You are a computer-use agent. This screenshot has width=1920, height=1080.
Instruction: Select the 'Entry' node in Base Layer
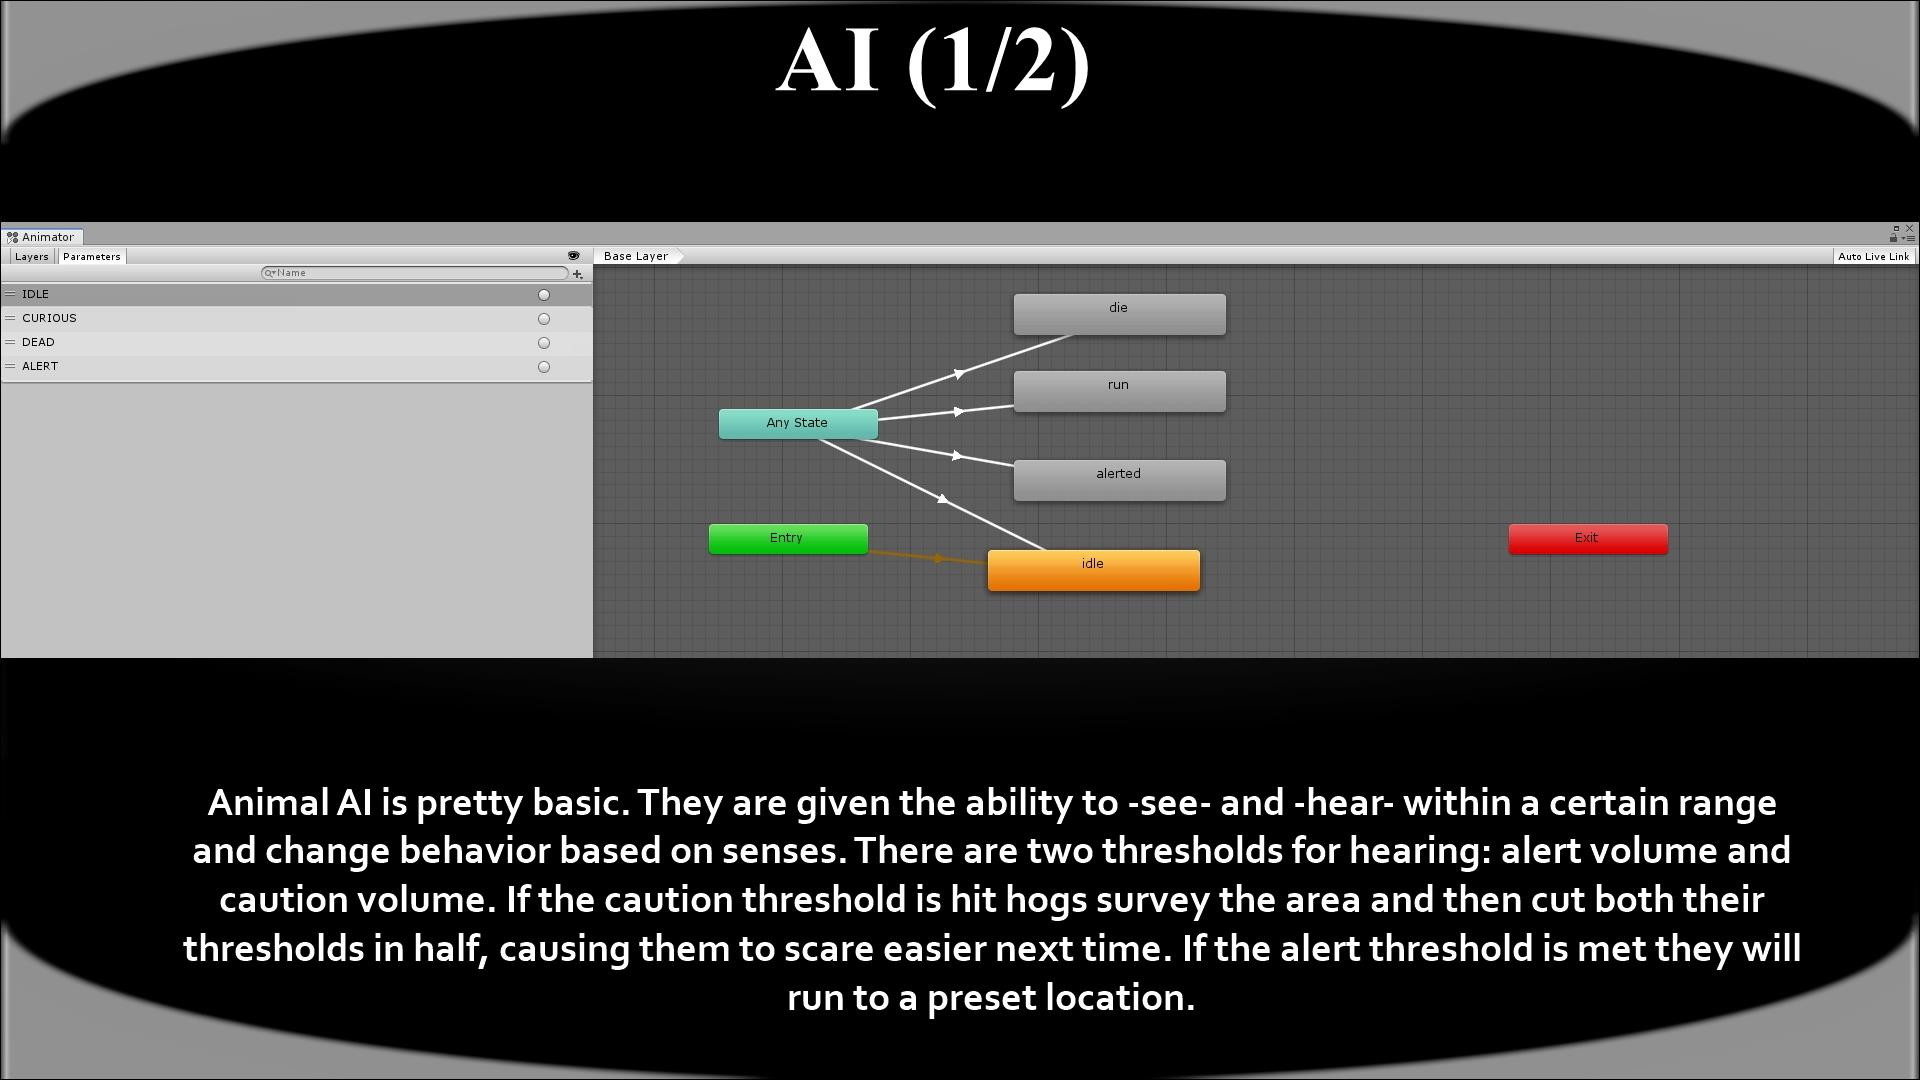click(787, 537)
